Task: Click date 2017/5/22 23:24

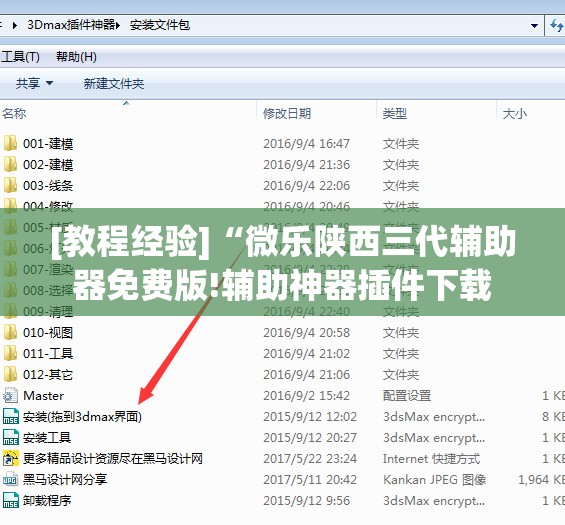Action: coord(310,459)
